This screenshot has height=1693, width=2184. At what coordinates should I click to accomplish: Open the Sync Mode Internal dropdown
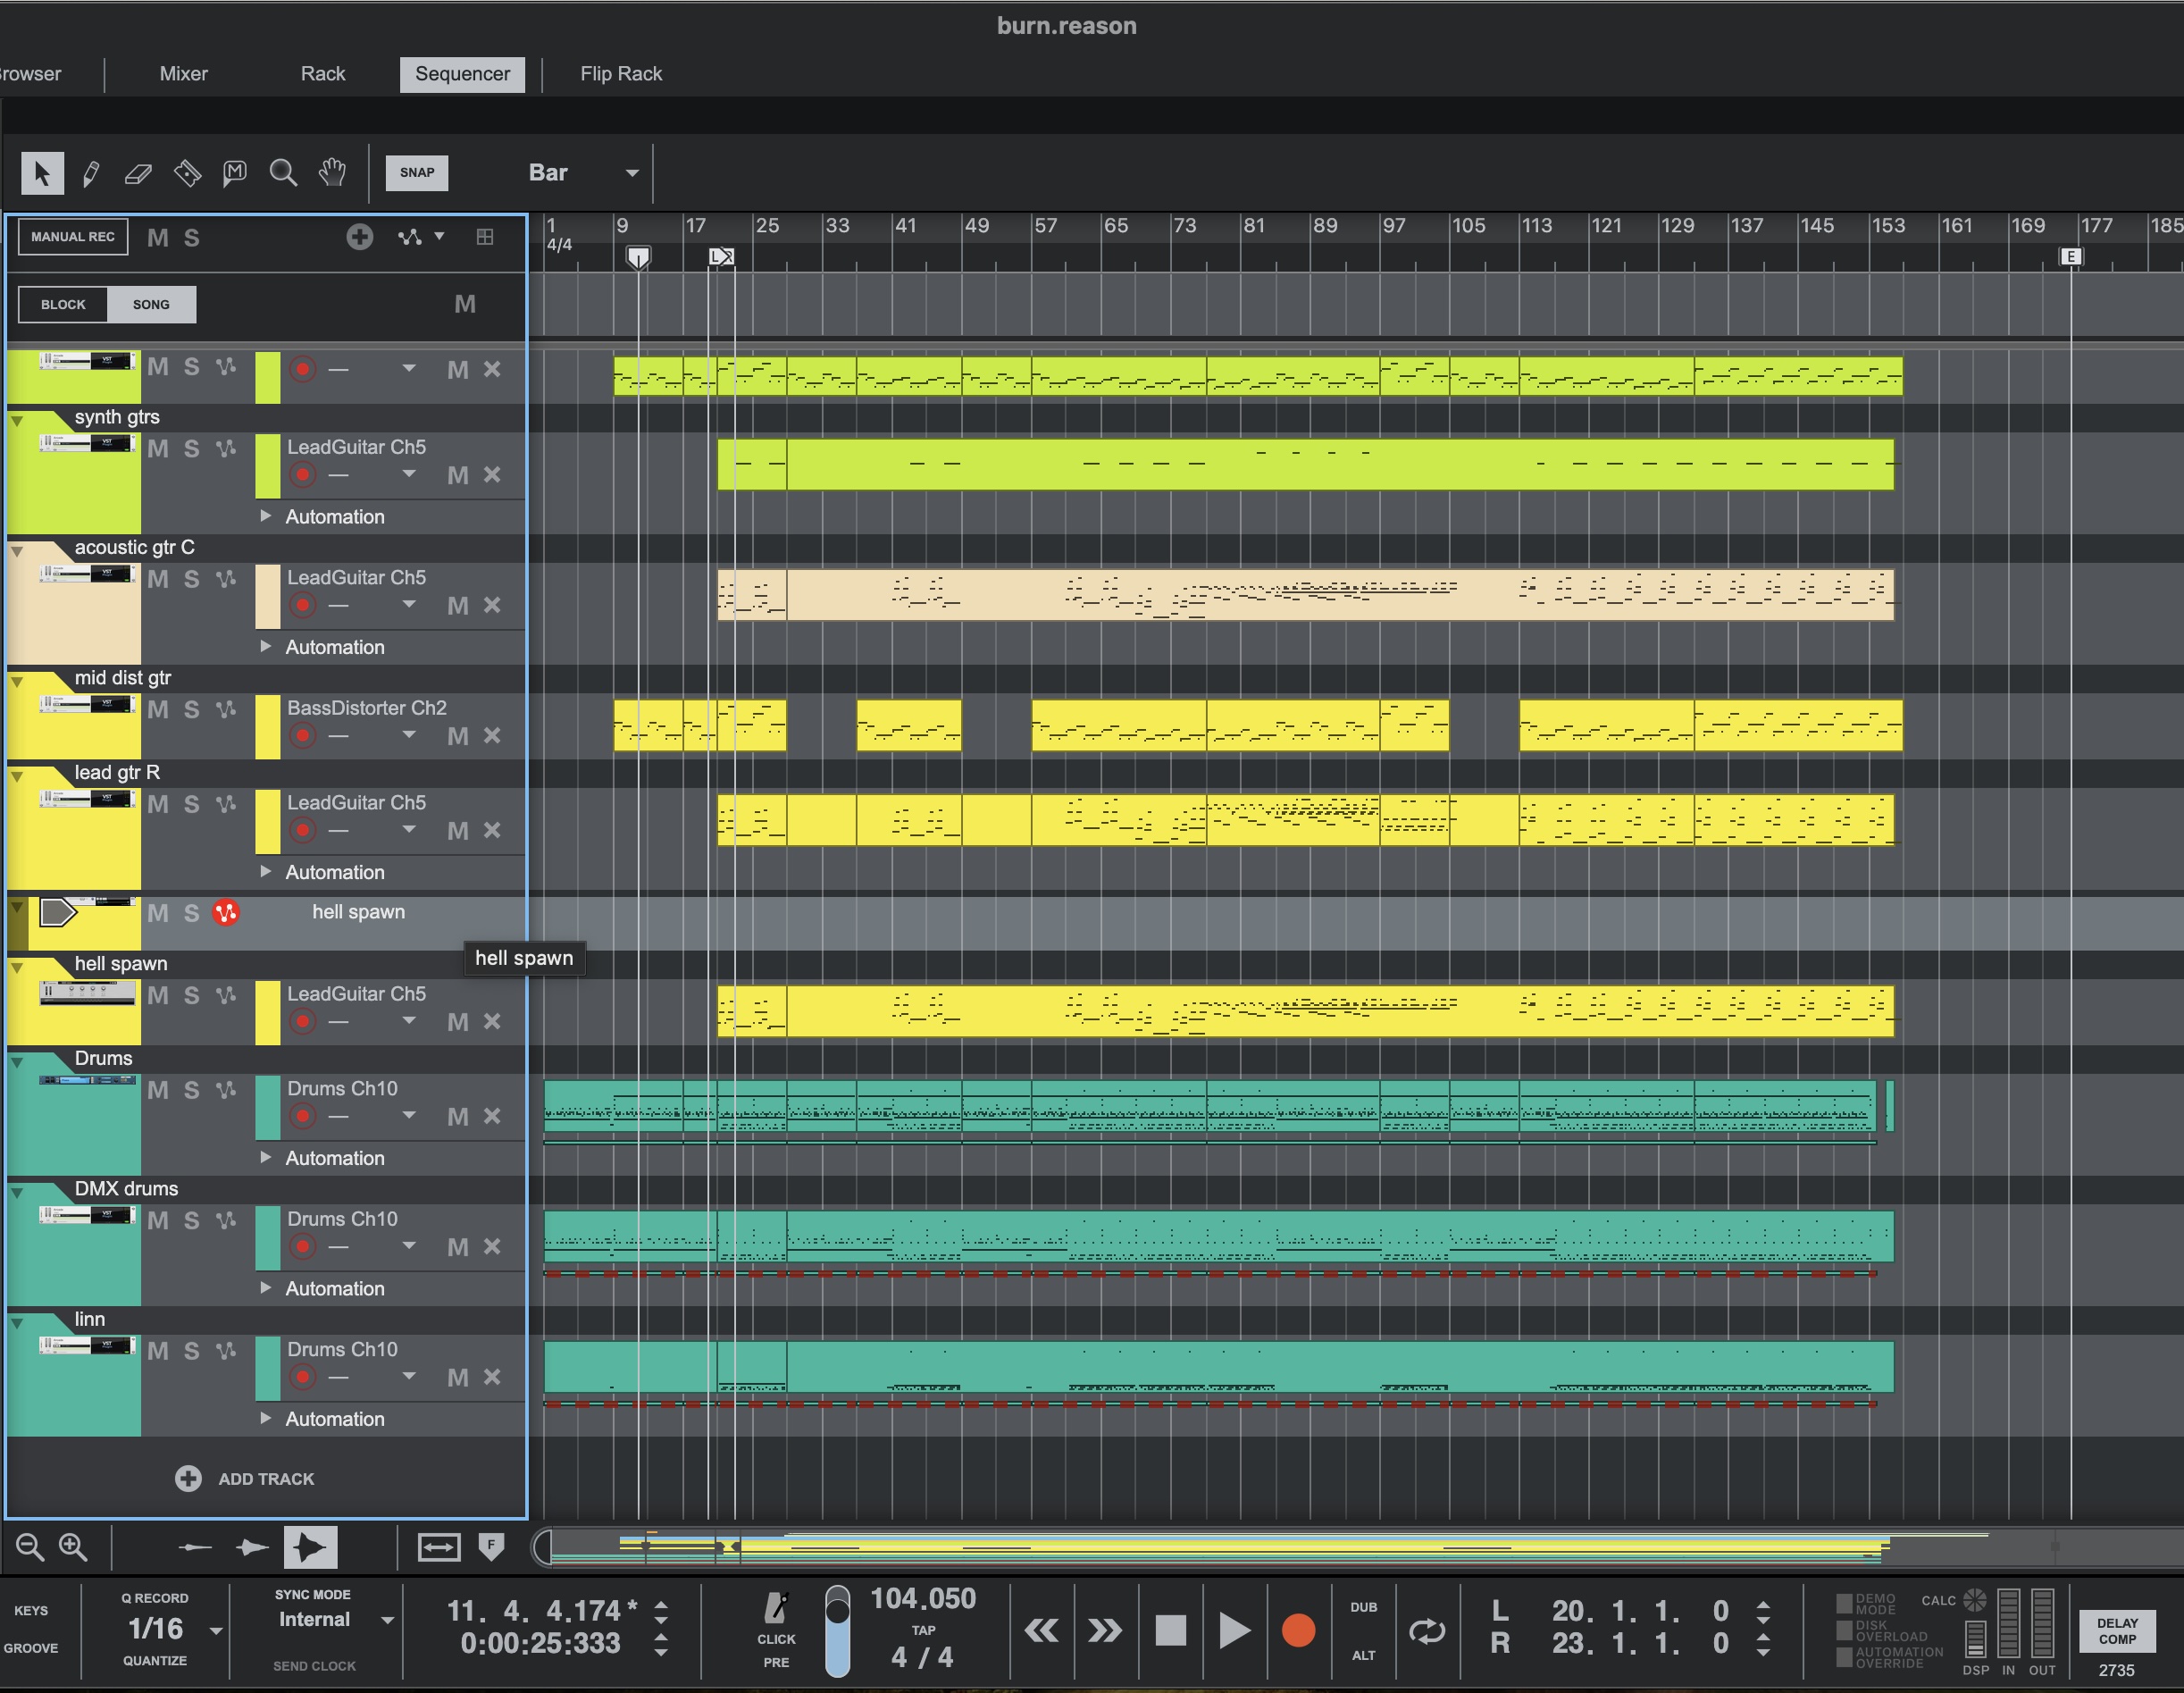pos(387,1621)
